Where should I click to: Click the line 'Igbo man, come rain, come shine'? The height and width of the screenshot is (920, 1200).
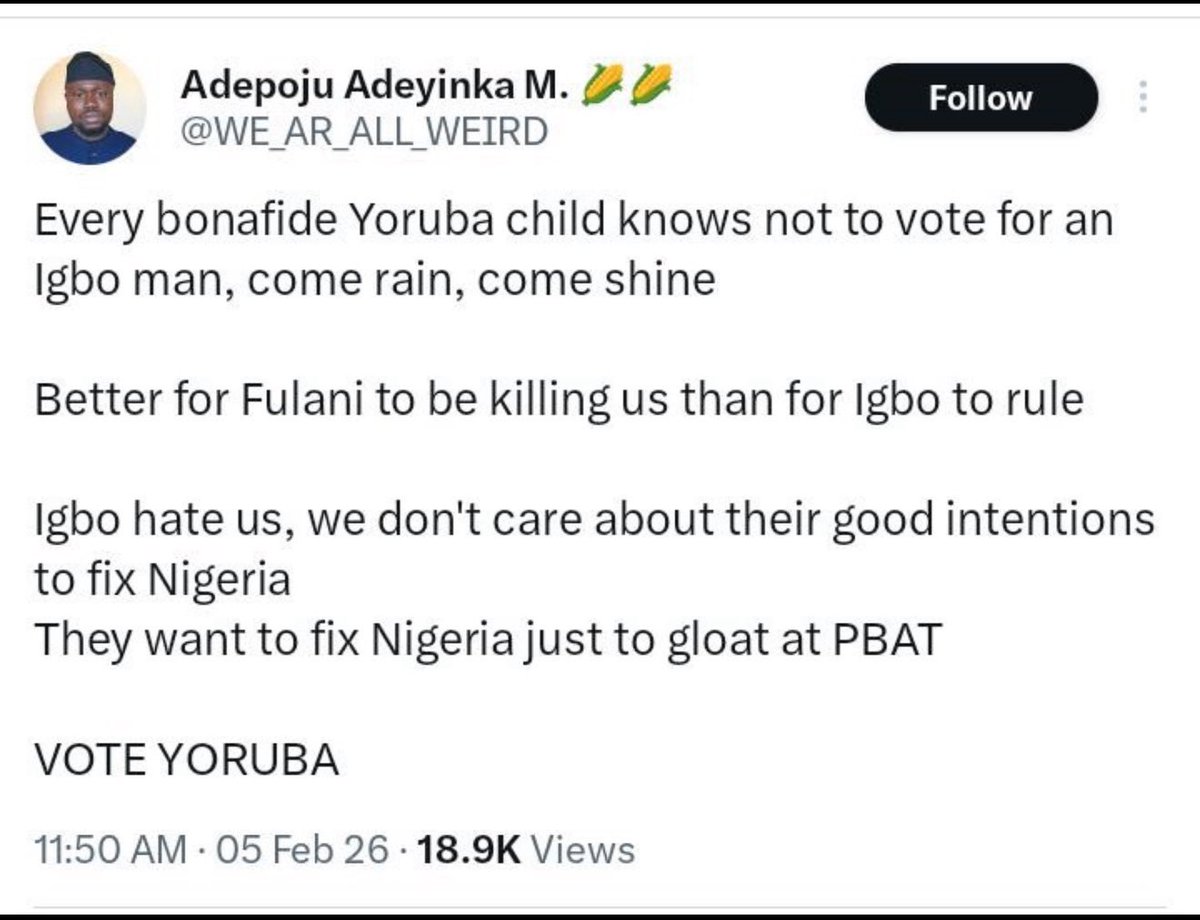[375, 281]
